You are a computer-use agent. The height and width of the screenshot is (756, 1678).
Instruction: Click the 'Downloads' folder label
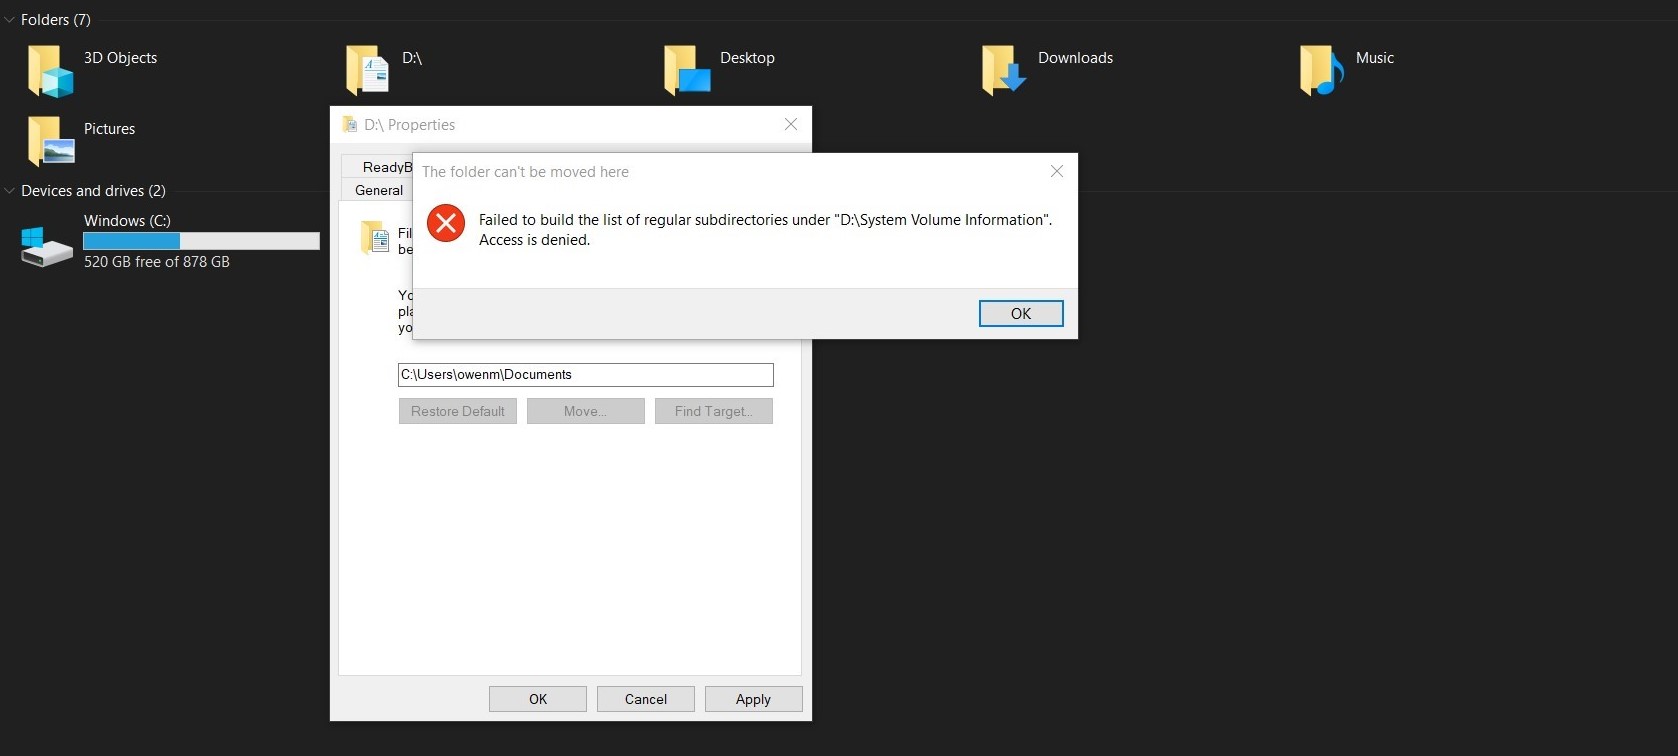tap(1075, 58)
